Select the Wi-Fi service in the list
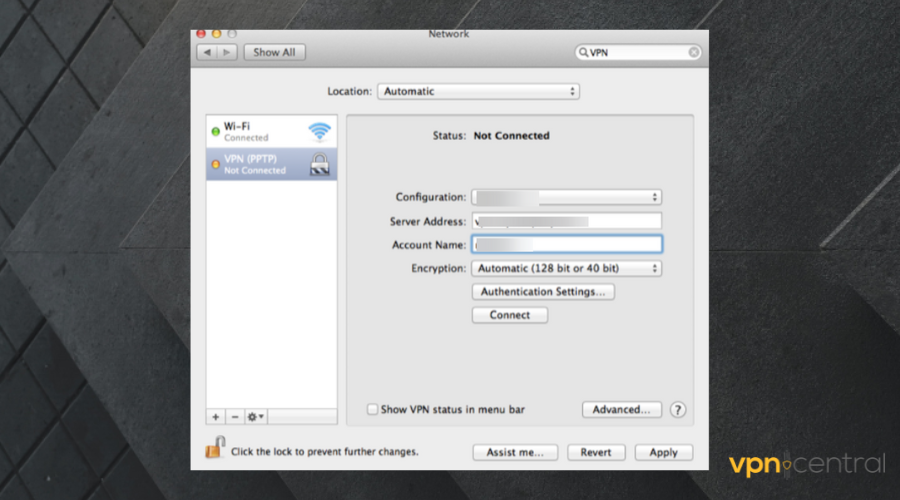The image size is (900, 500). tap(271, 131)
